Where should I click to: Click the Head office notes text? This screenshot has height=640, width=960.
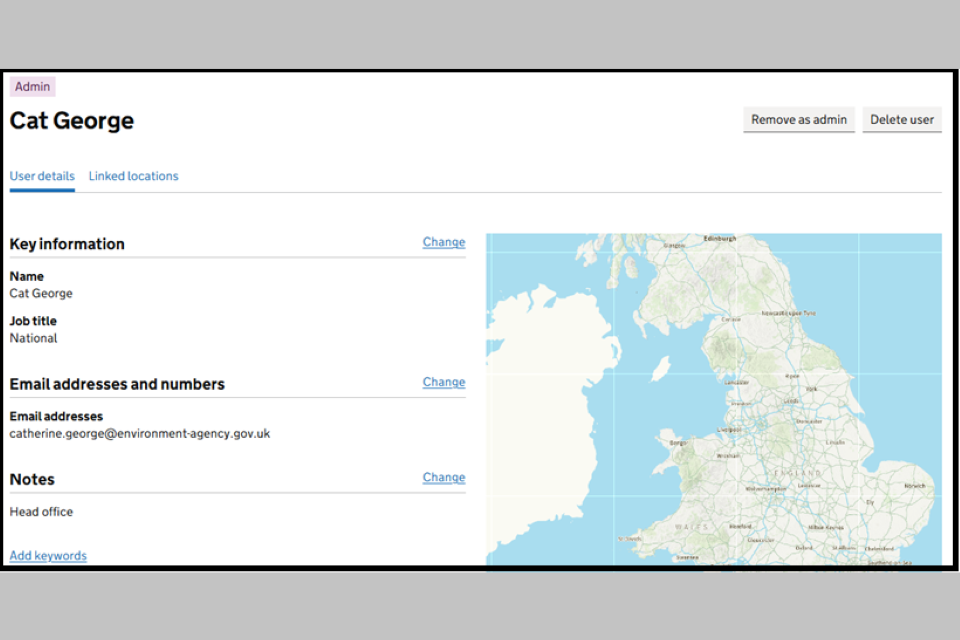(41, 512)
